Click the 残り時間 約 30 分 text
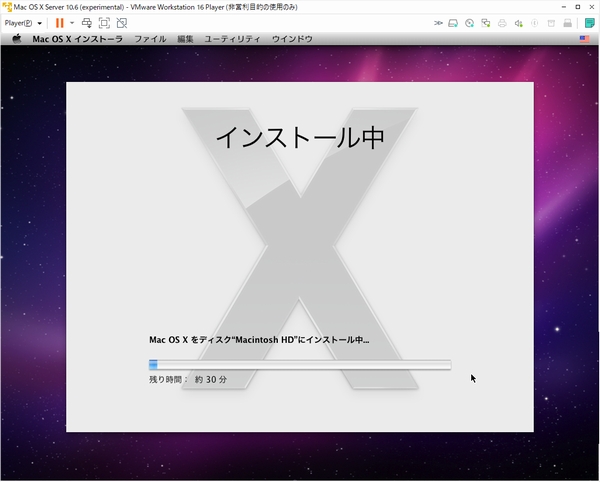The width and height of the screenshot is (600, 482). [x=188, y=379]
